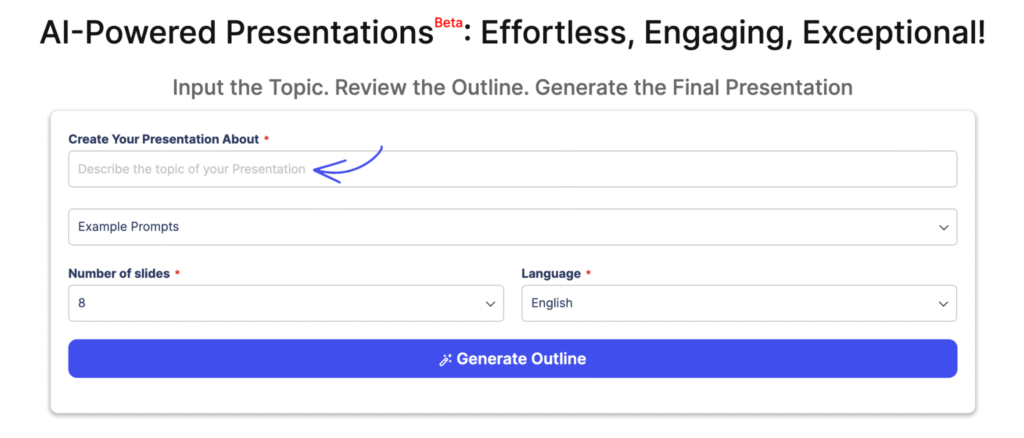The height and width of the screenshot is (438, 1024).
Task: Click the asterisk beside Create Your Presentation About
Action: (266, 139)
